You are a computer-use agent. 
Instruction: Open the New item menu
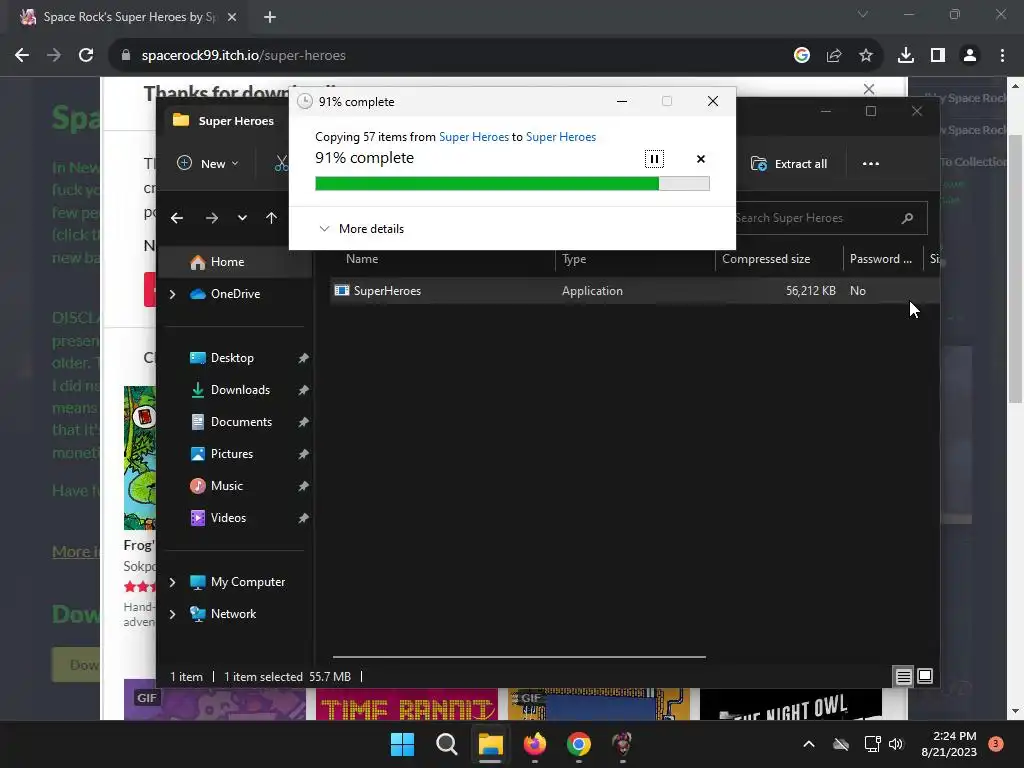[208, 163]
